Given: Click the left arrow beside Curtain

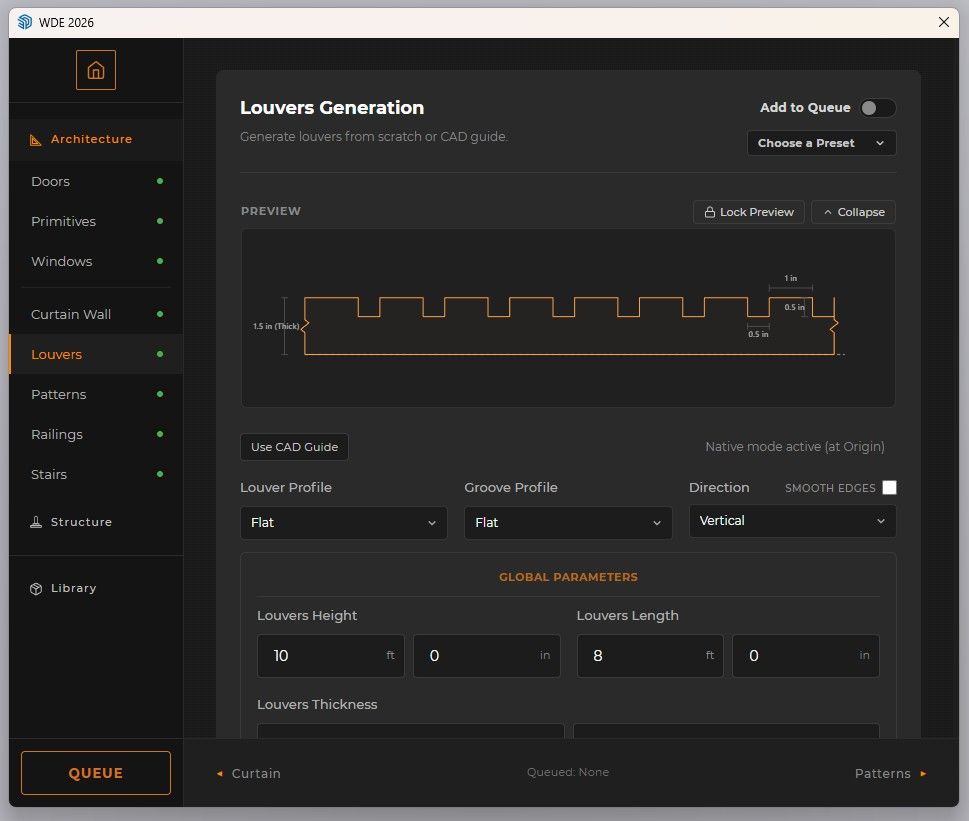Looking at the screenshot, I should tap(219, 773).
